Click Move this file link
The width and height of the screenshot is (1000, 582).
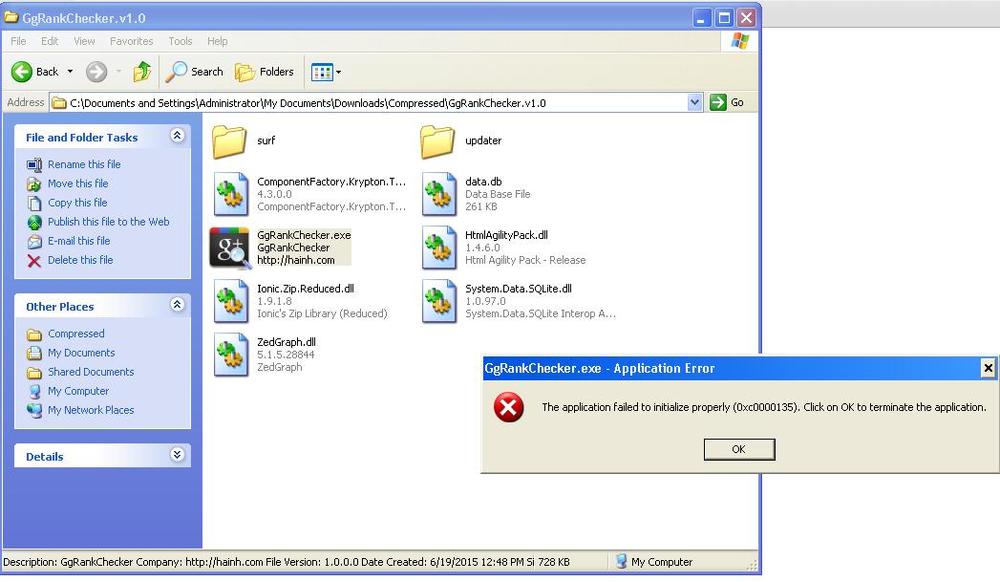pos(78,183)
